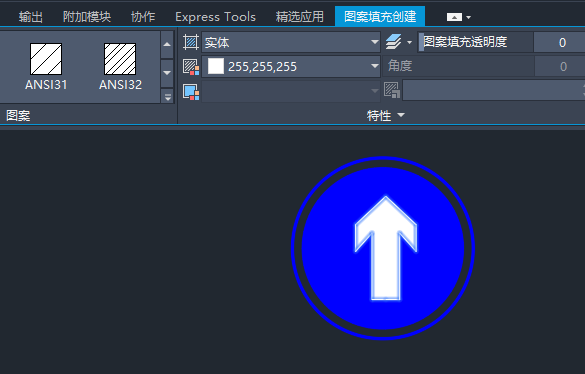Click the background color icon
Screen dimensions: 585x374
(191, 91)
